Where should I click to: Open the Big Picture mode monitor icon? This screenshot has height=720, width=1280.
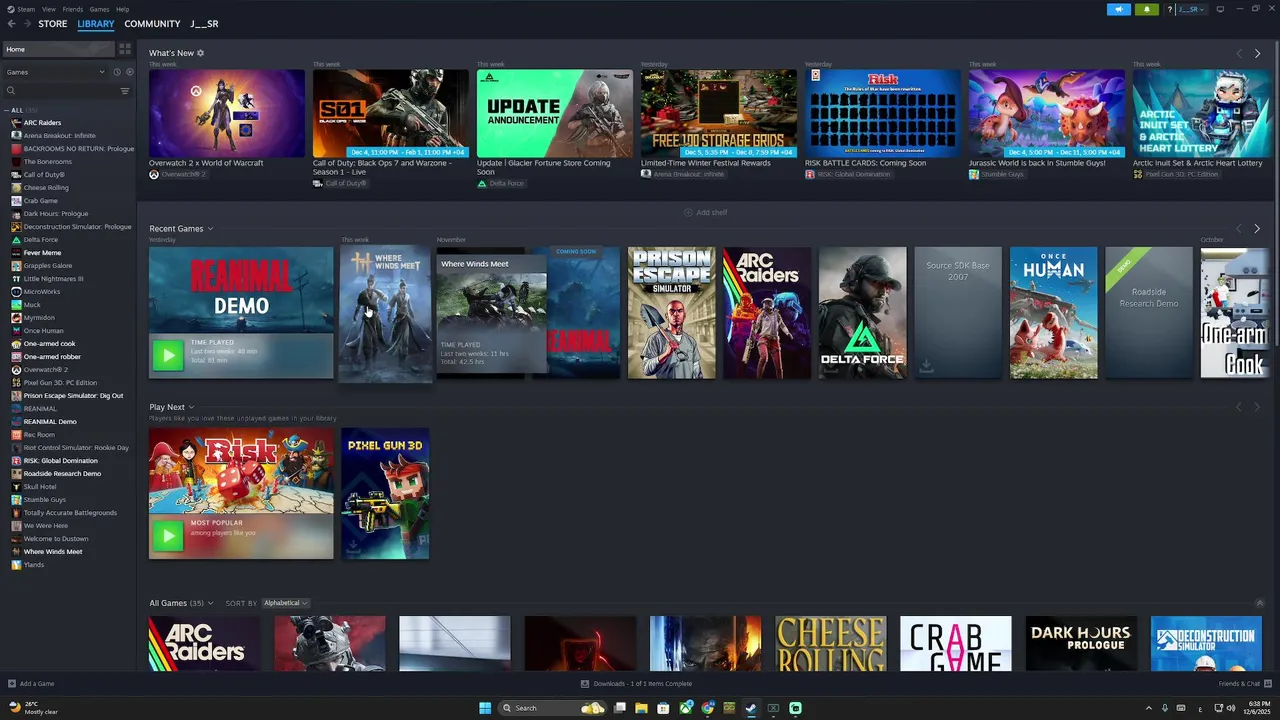[1220, 9]
